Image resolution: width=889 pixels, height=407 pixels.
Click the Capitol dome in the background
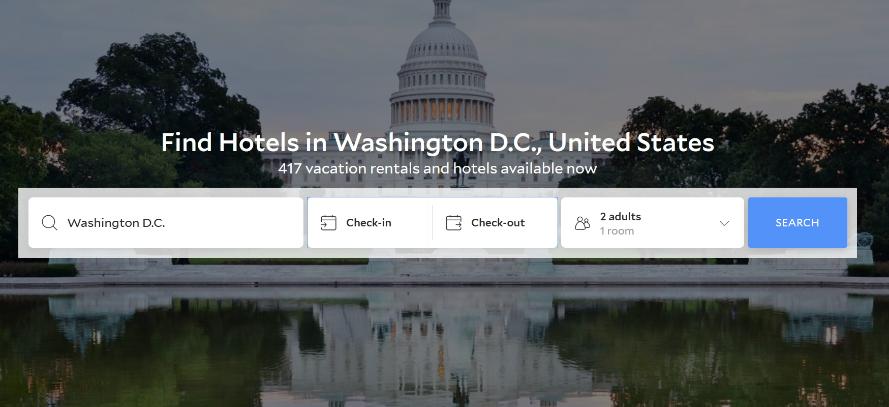click(x=442, y=44)
